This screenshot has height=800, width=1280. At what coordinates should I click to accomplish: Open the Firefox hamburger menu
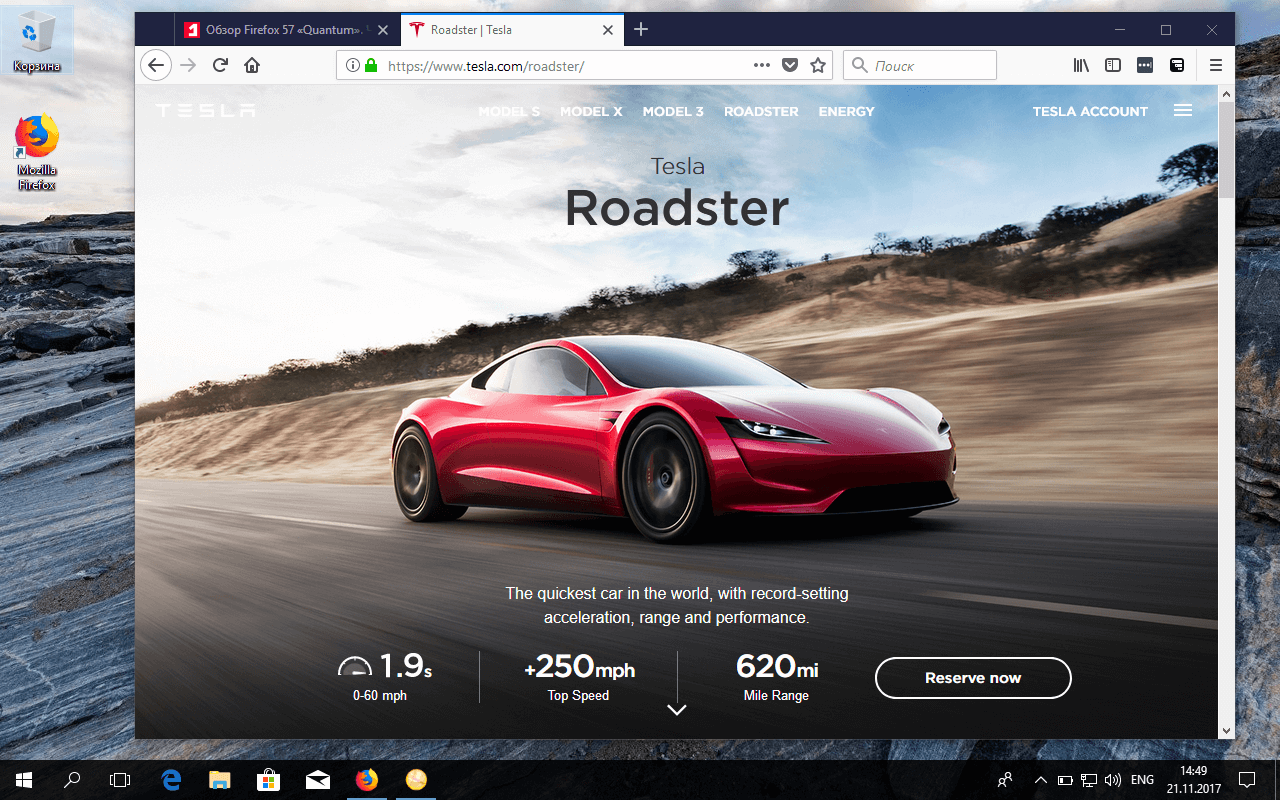click(x=1215, y=64)
